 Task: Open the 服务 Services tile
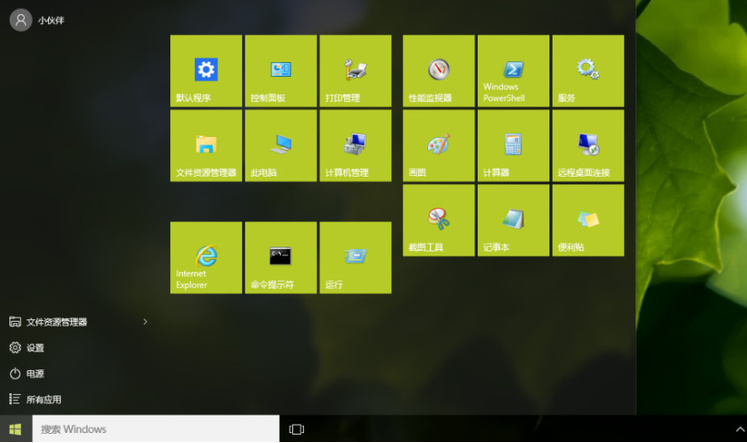[x=587, y=70]
